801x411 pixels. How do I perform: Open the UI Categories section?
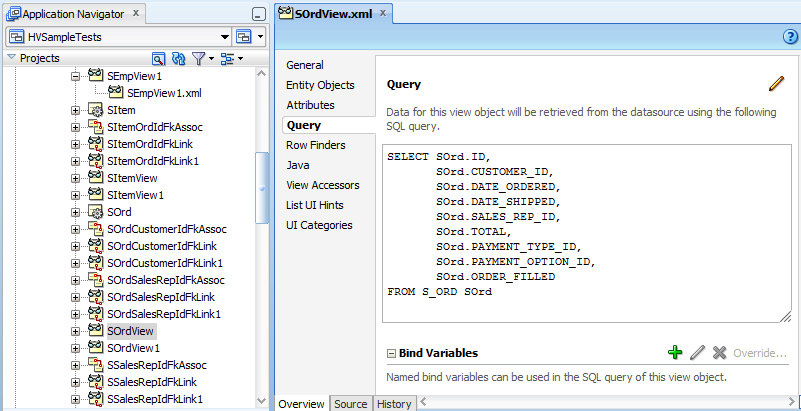click(x=319, y=225)
